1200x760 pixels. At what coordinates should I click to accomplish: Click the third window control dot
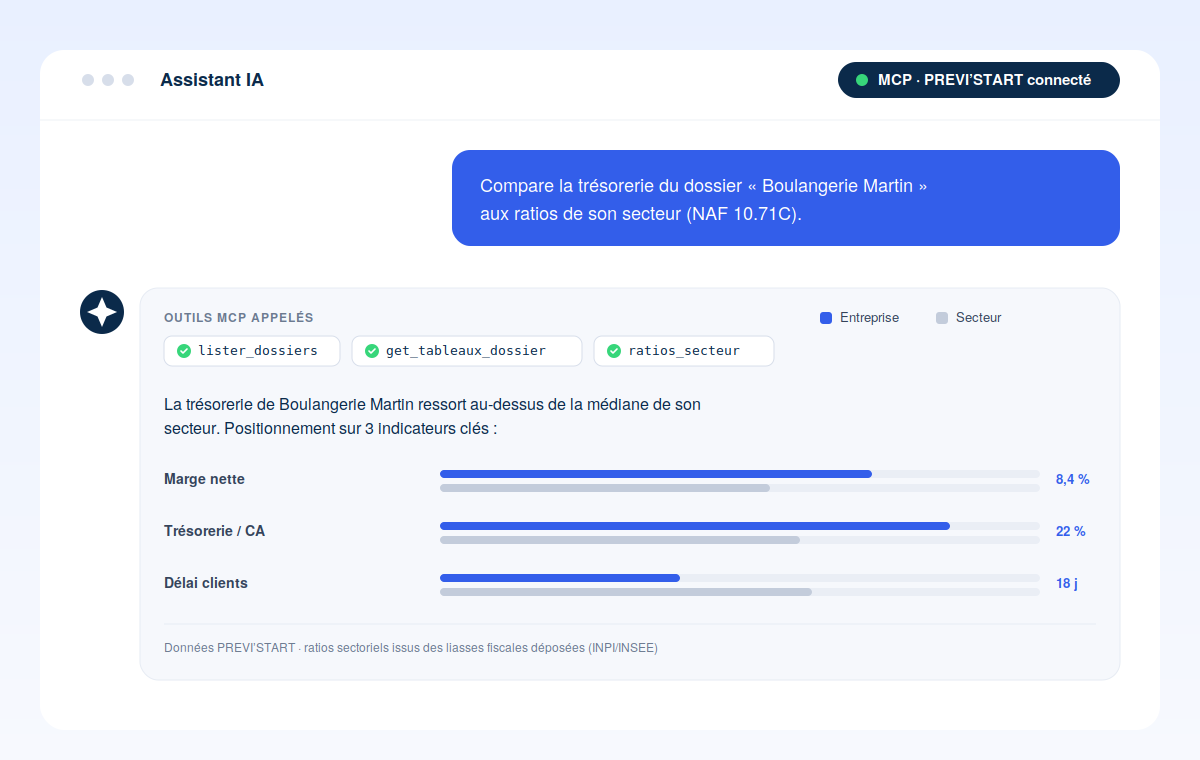tap(128, 80)
